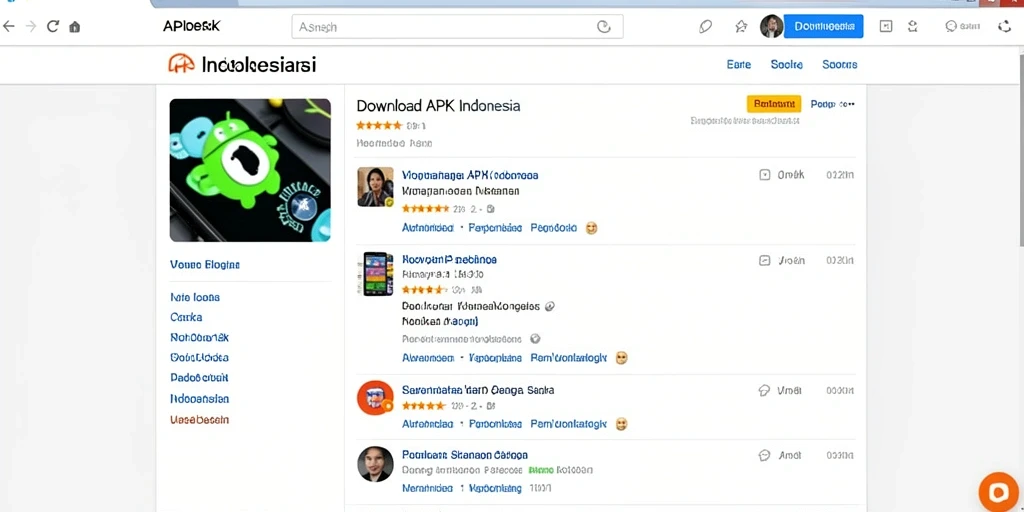Open the woman's avatar in first listing
The height and width of the screenshot is (512, 1024).
point(376,187)
